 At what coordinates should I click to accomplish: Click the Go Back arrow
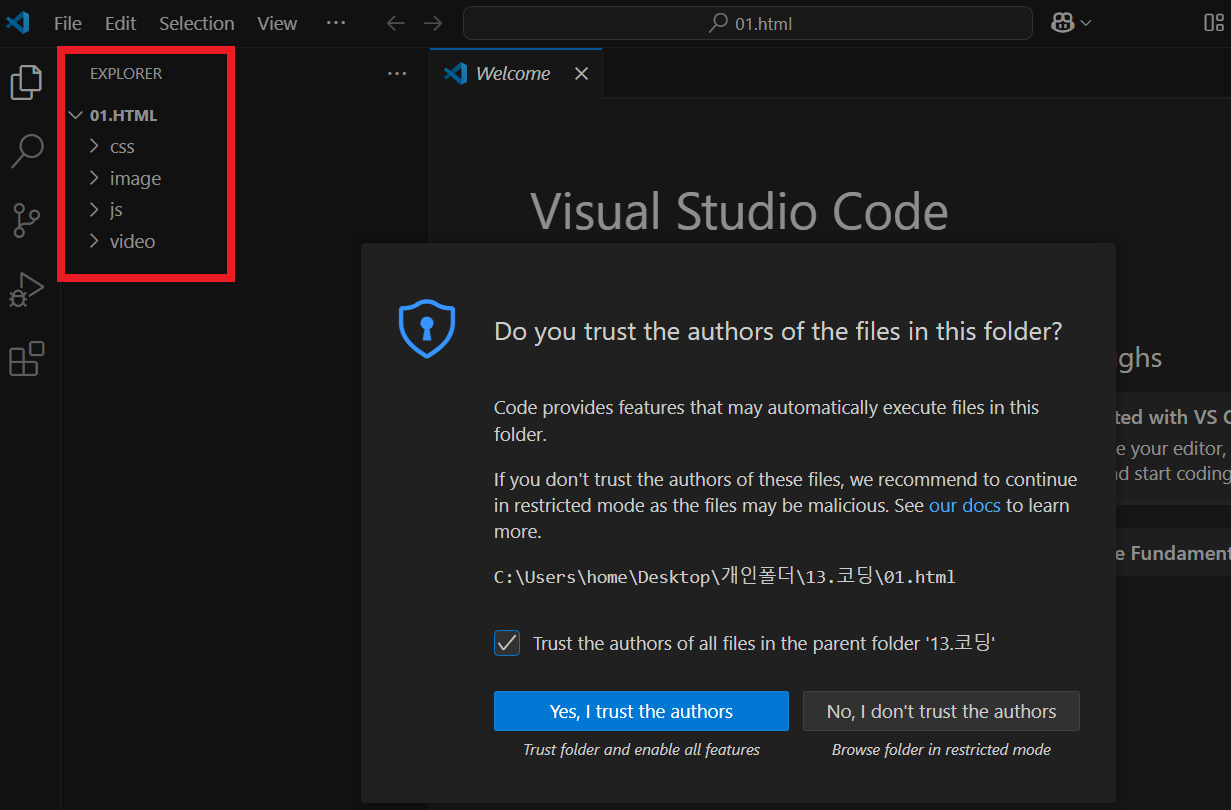(396, 23)
